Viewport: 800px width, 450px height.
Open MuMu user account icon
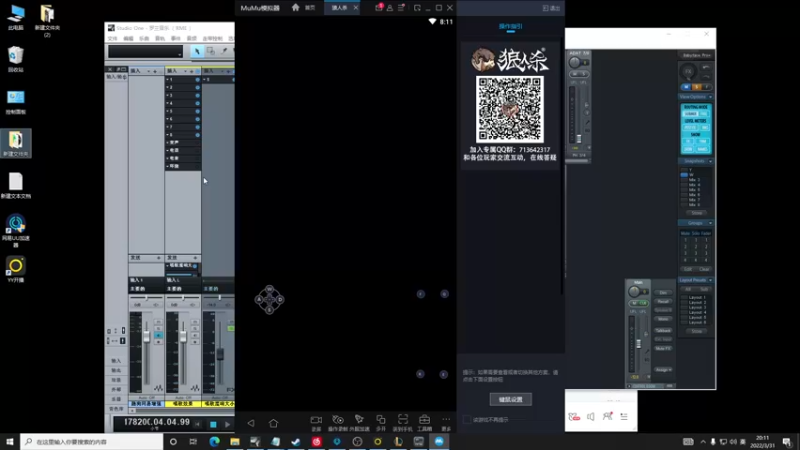tap(390, 8)
